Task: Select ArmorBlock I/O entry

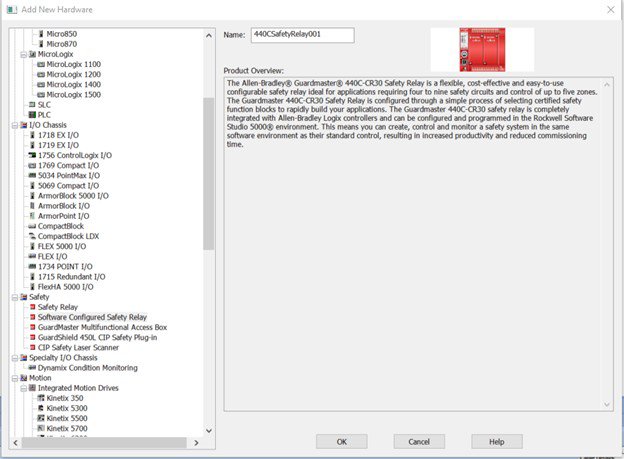Action: [64, 206]
